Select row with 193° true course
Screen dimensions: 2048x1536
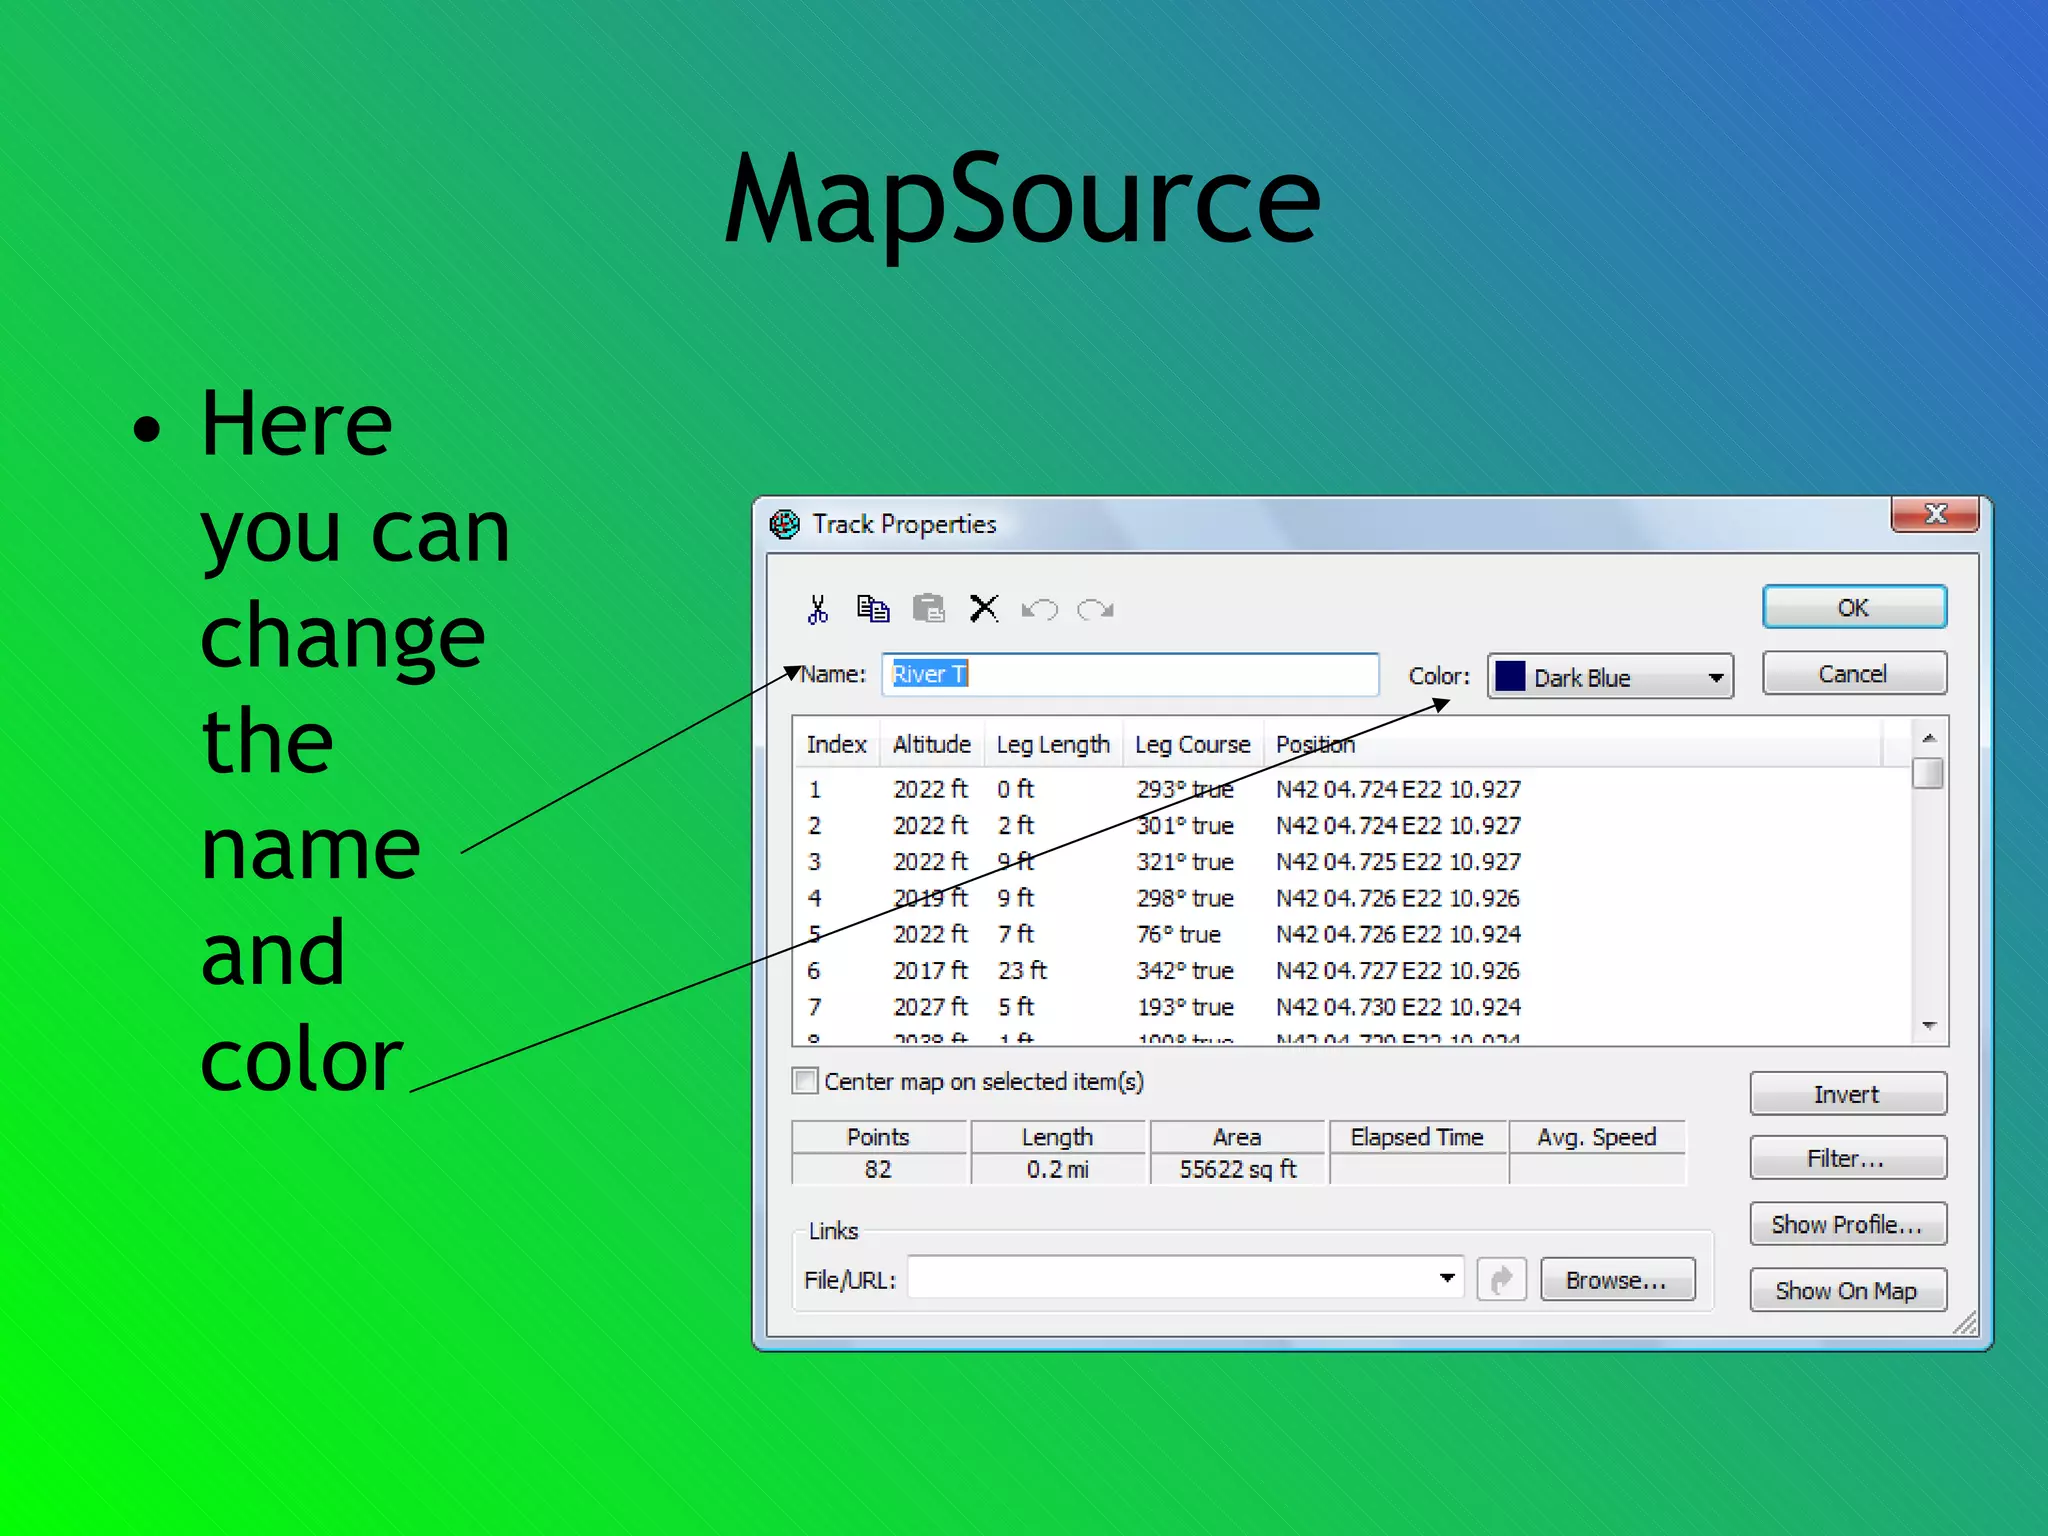tap(1352, 1006)
